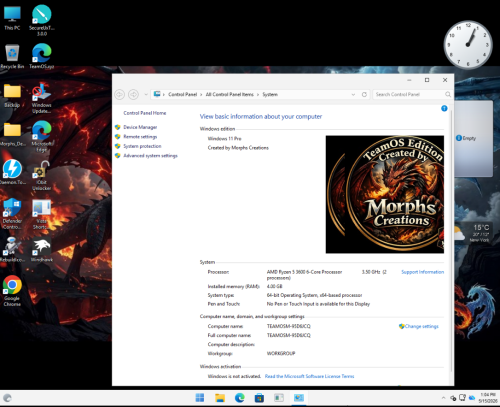Open File Explorer from the taskbar

click(220, 398)
